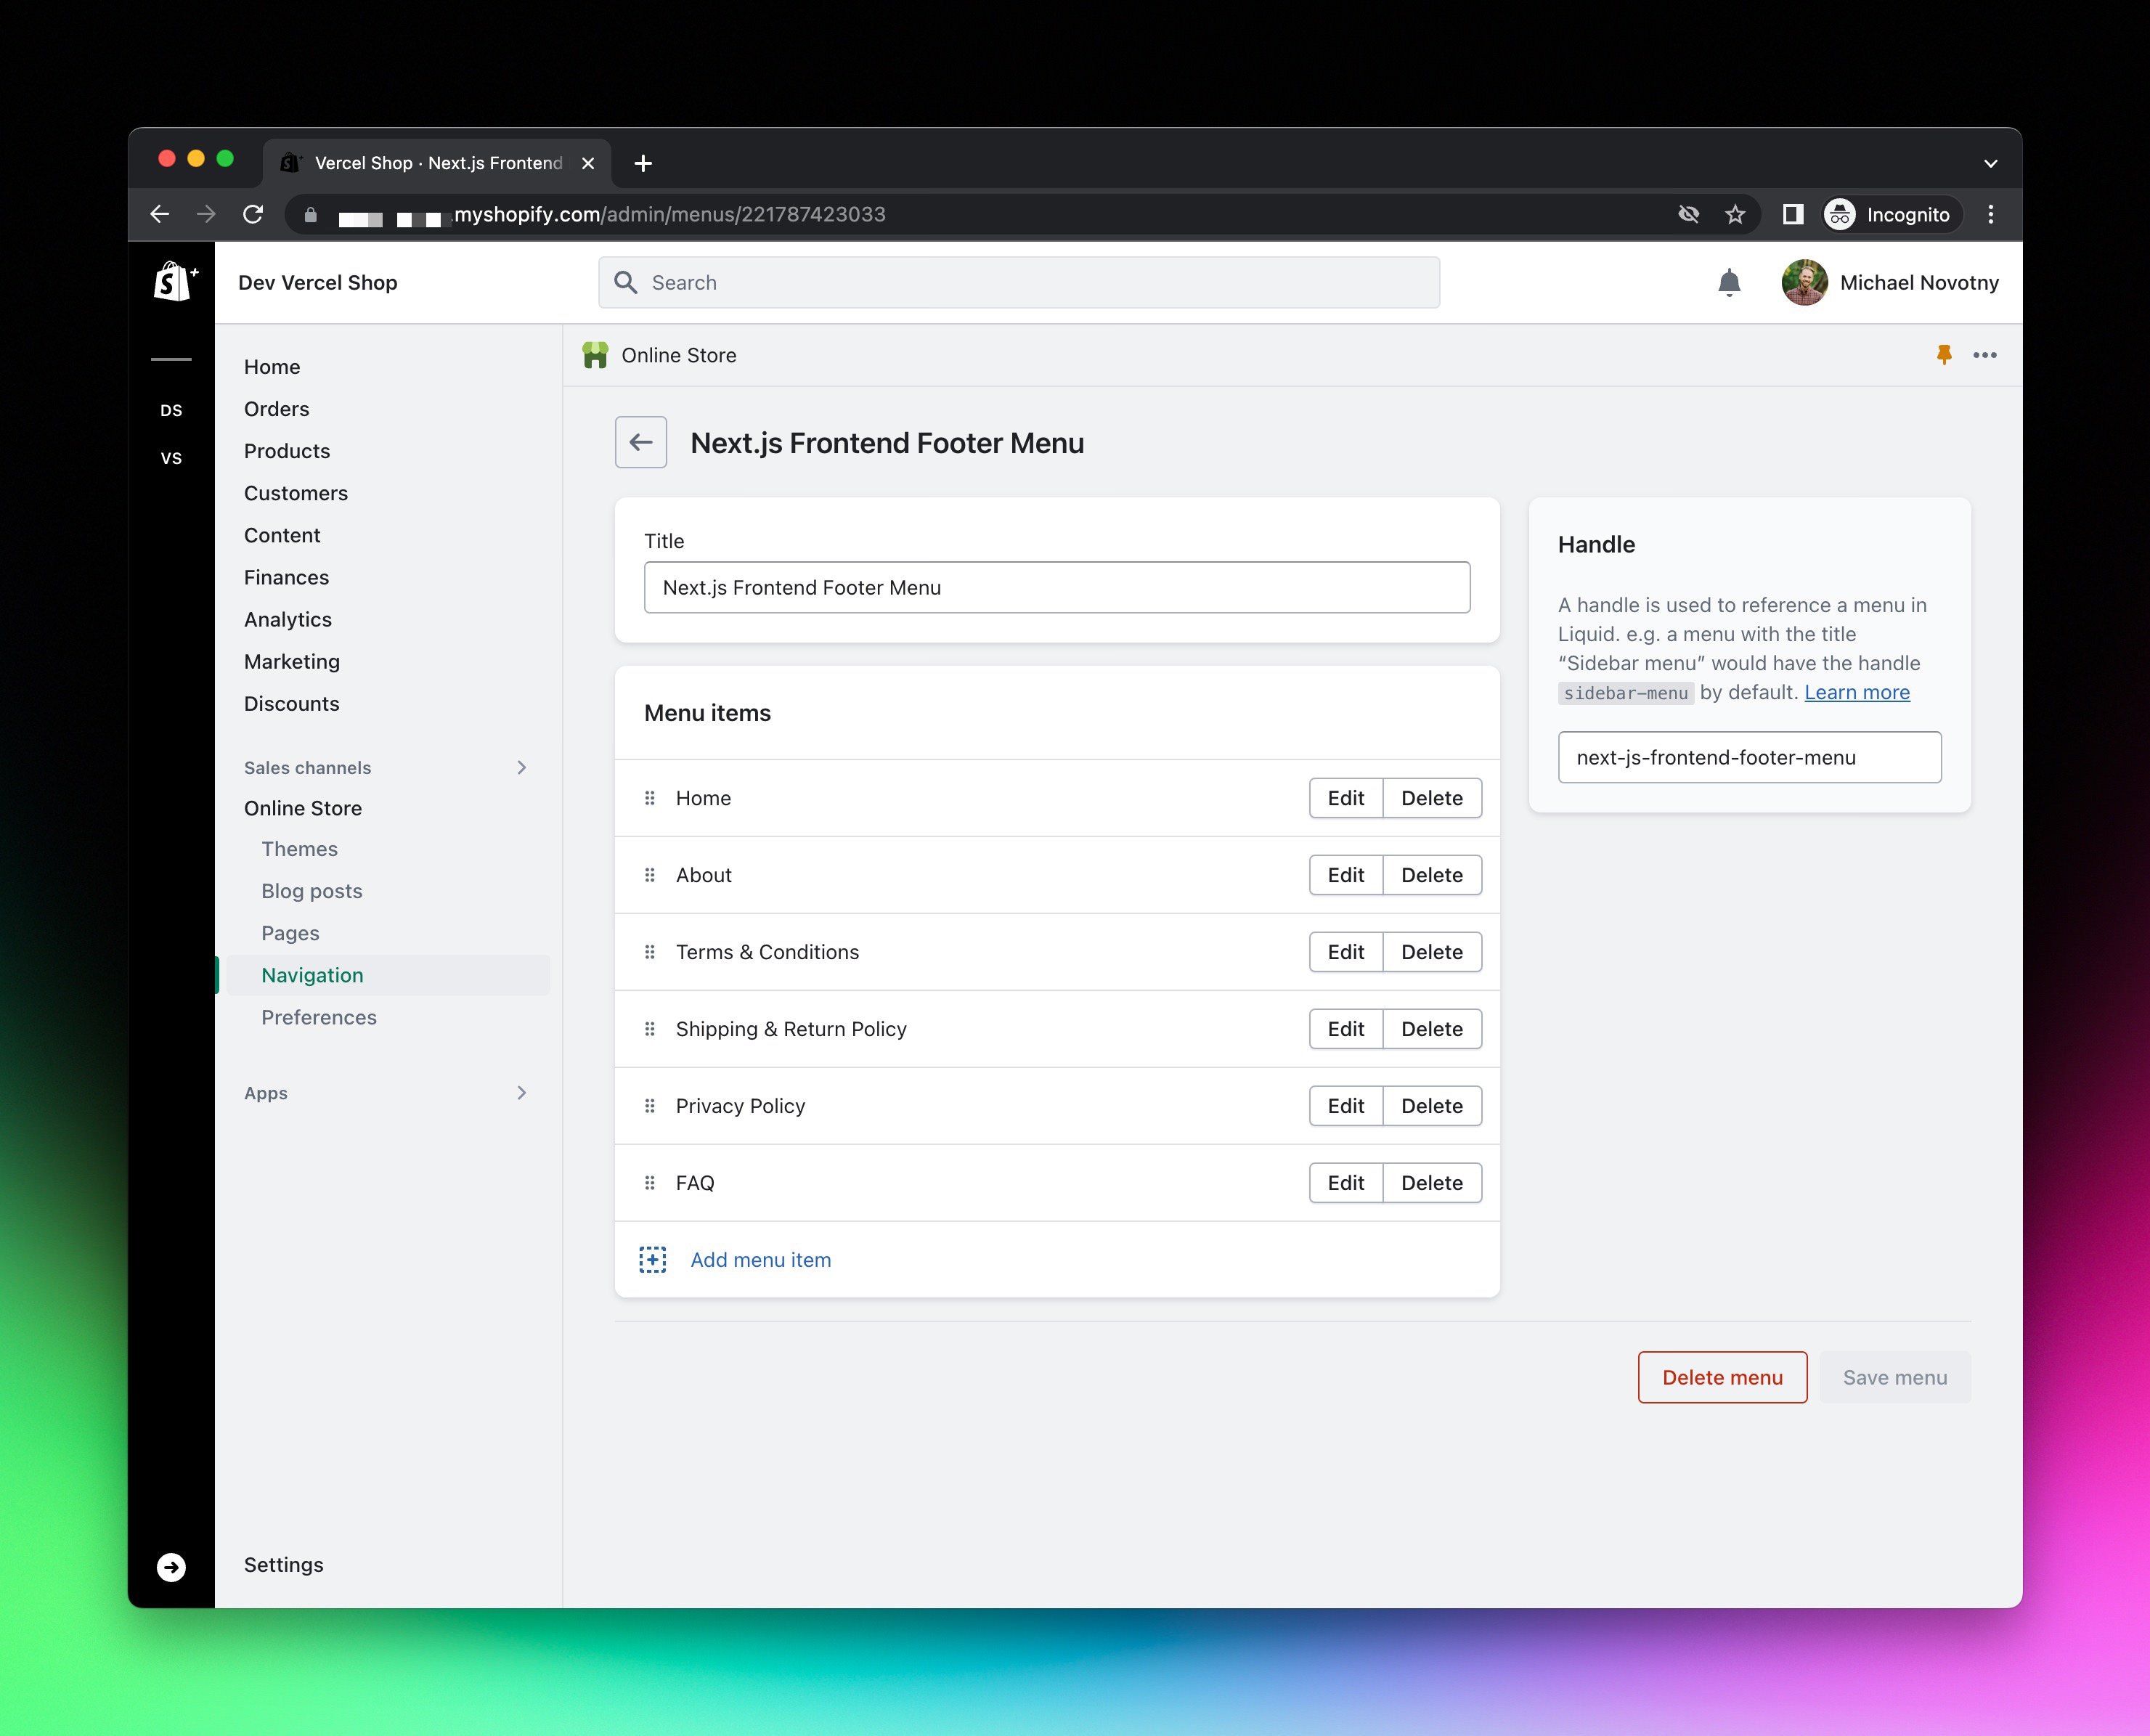Open Discounts in the sidebar
Viewport: 2150px width, 1736px height.
(x=292, y=704)
